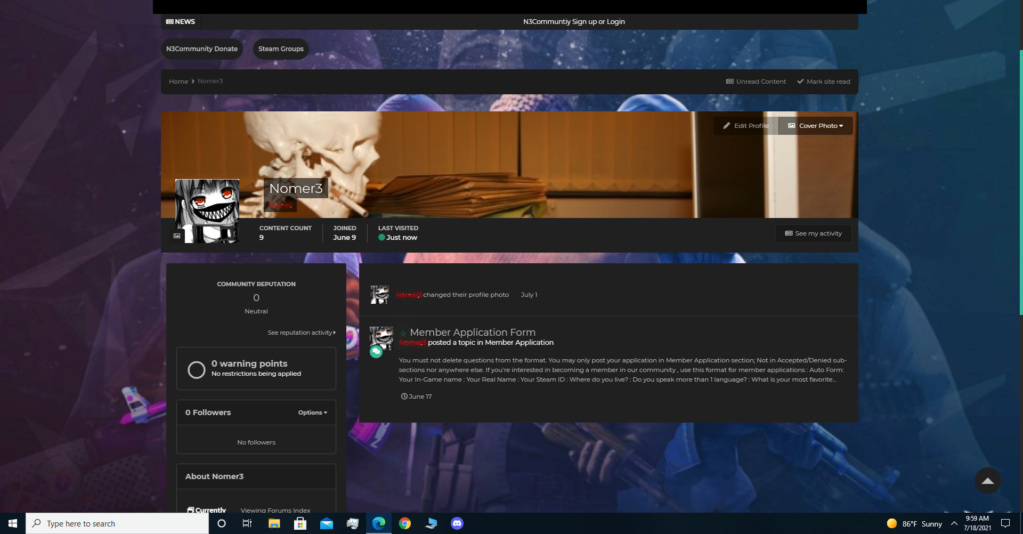
Task: Click Mark site read
Action: click(823, 82)
